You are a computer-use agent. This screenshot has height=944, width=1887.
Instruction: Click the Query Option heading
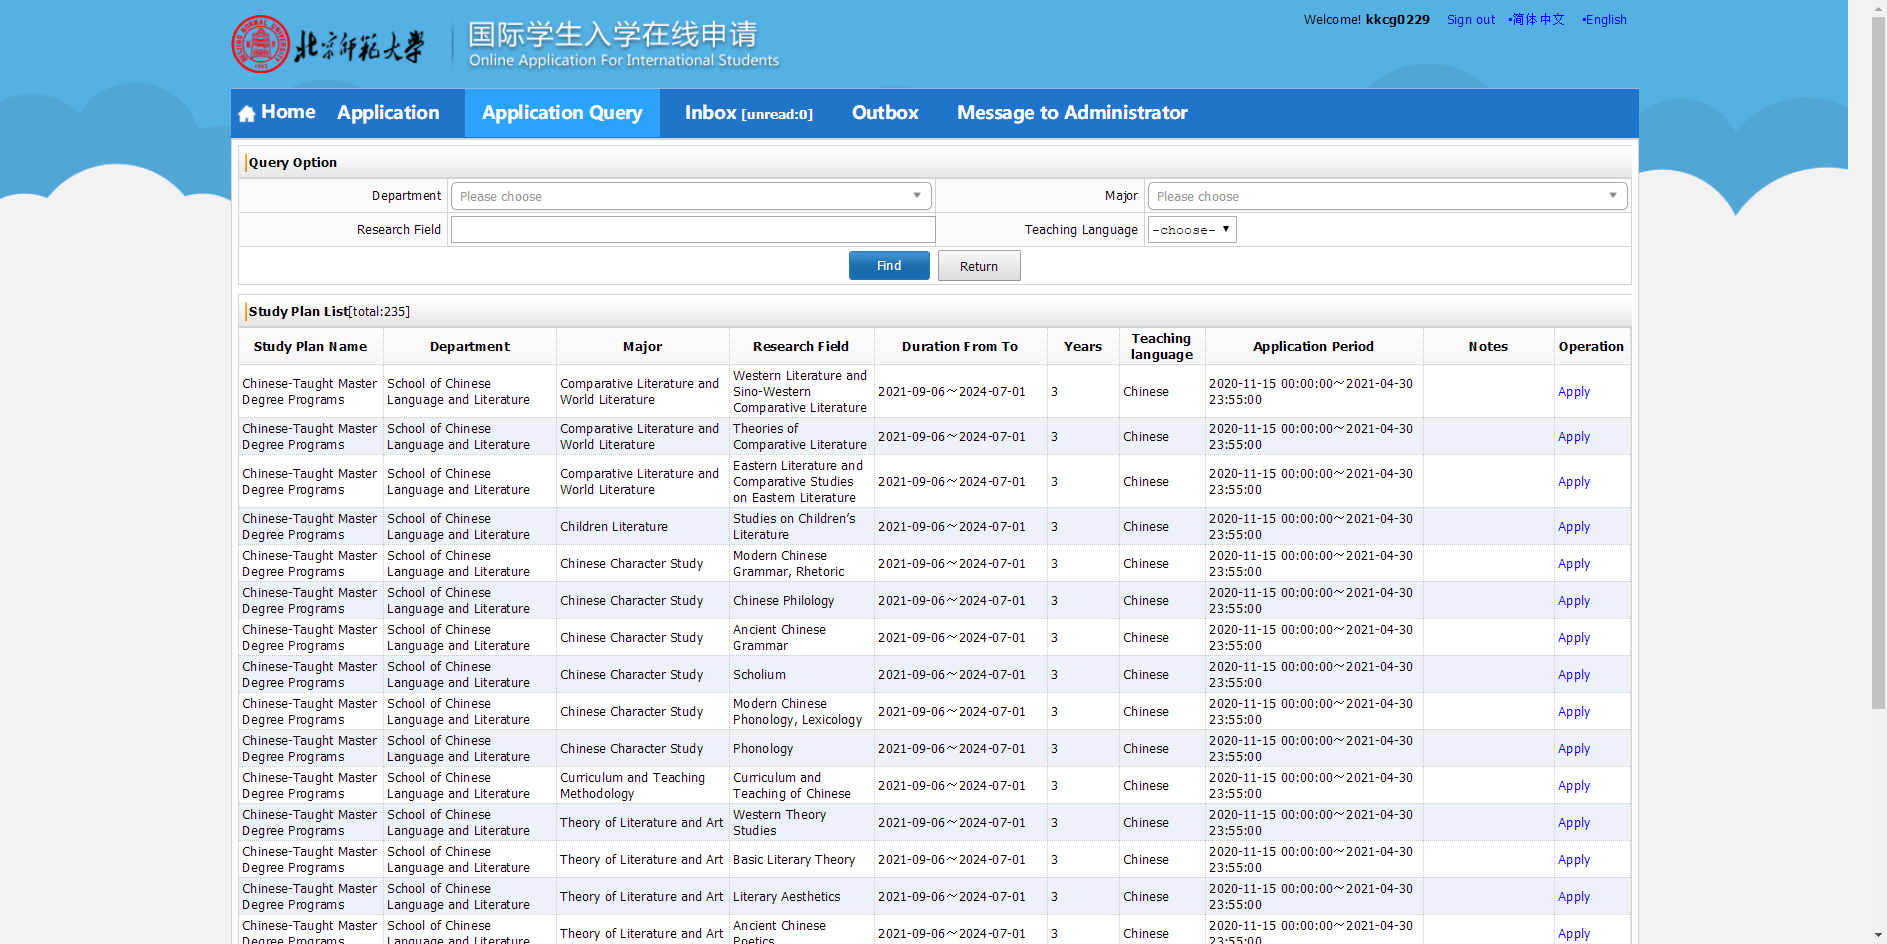pyautogui.click(x=292, y=163)
